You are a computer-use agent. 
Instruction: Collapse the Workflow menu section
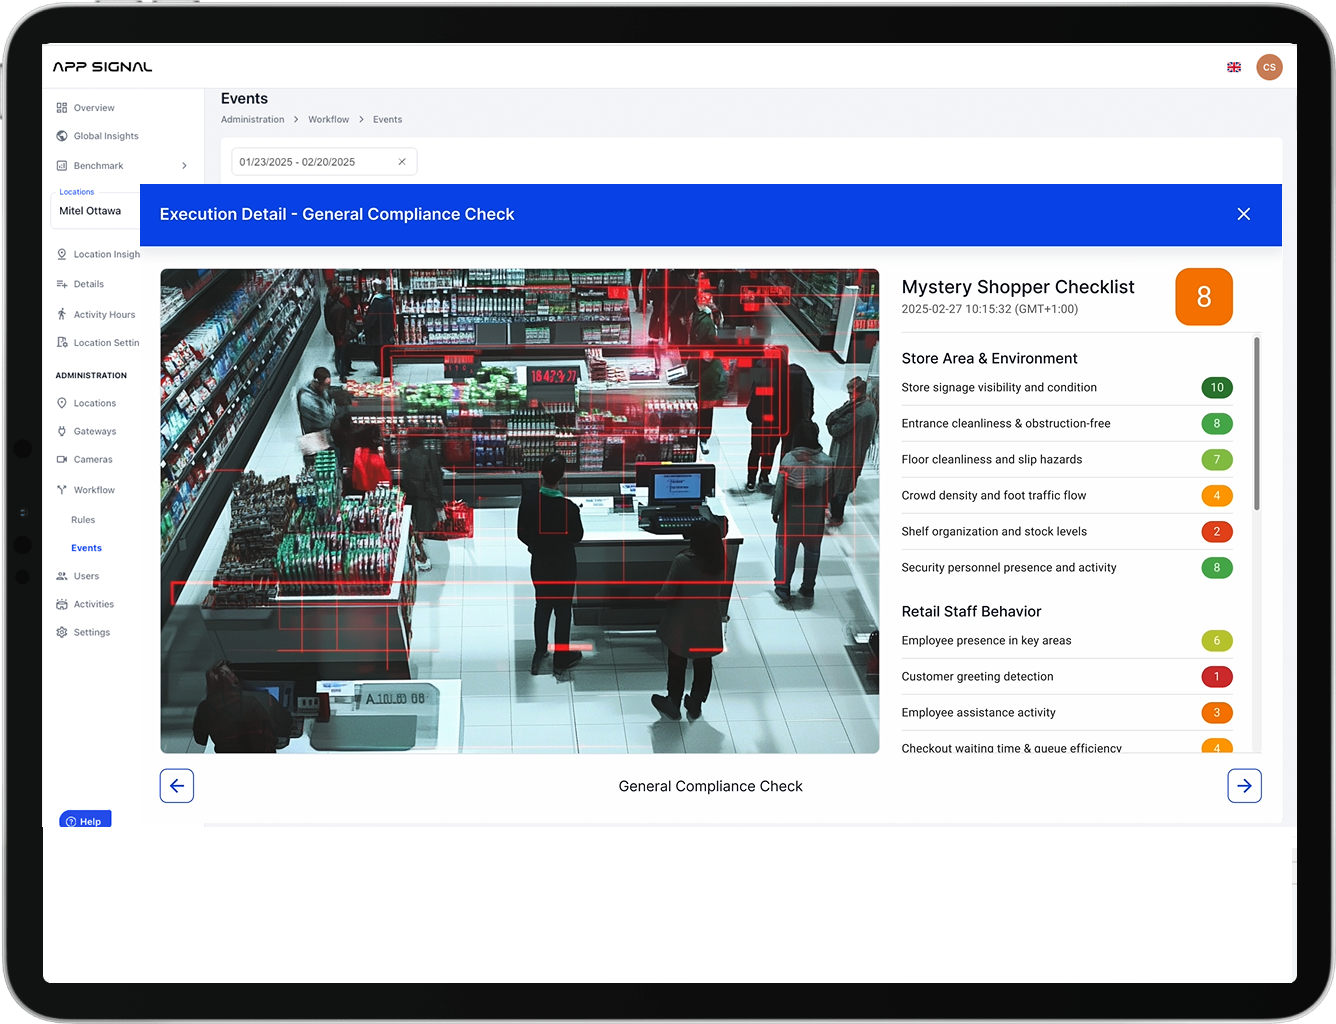[x=94, y=490]
